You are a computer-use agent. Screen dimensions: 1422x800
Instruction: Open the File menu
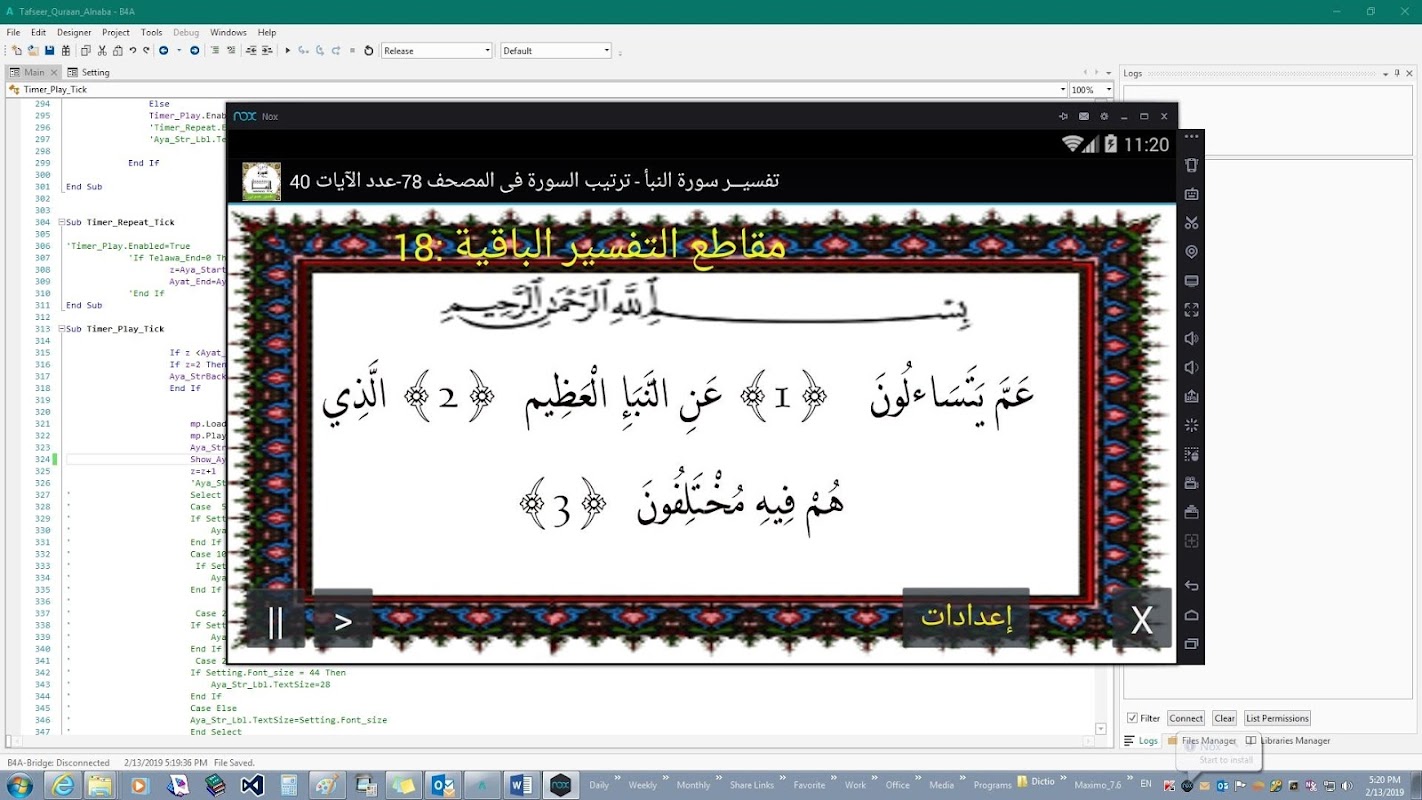pyautogui.click(x=13, y=32)
